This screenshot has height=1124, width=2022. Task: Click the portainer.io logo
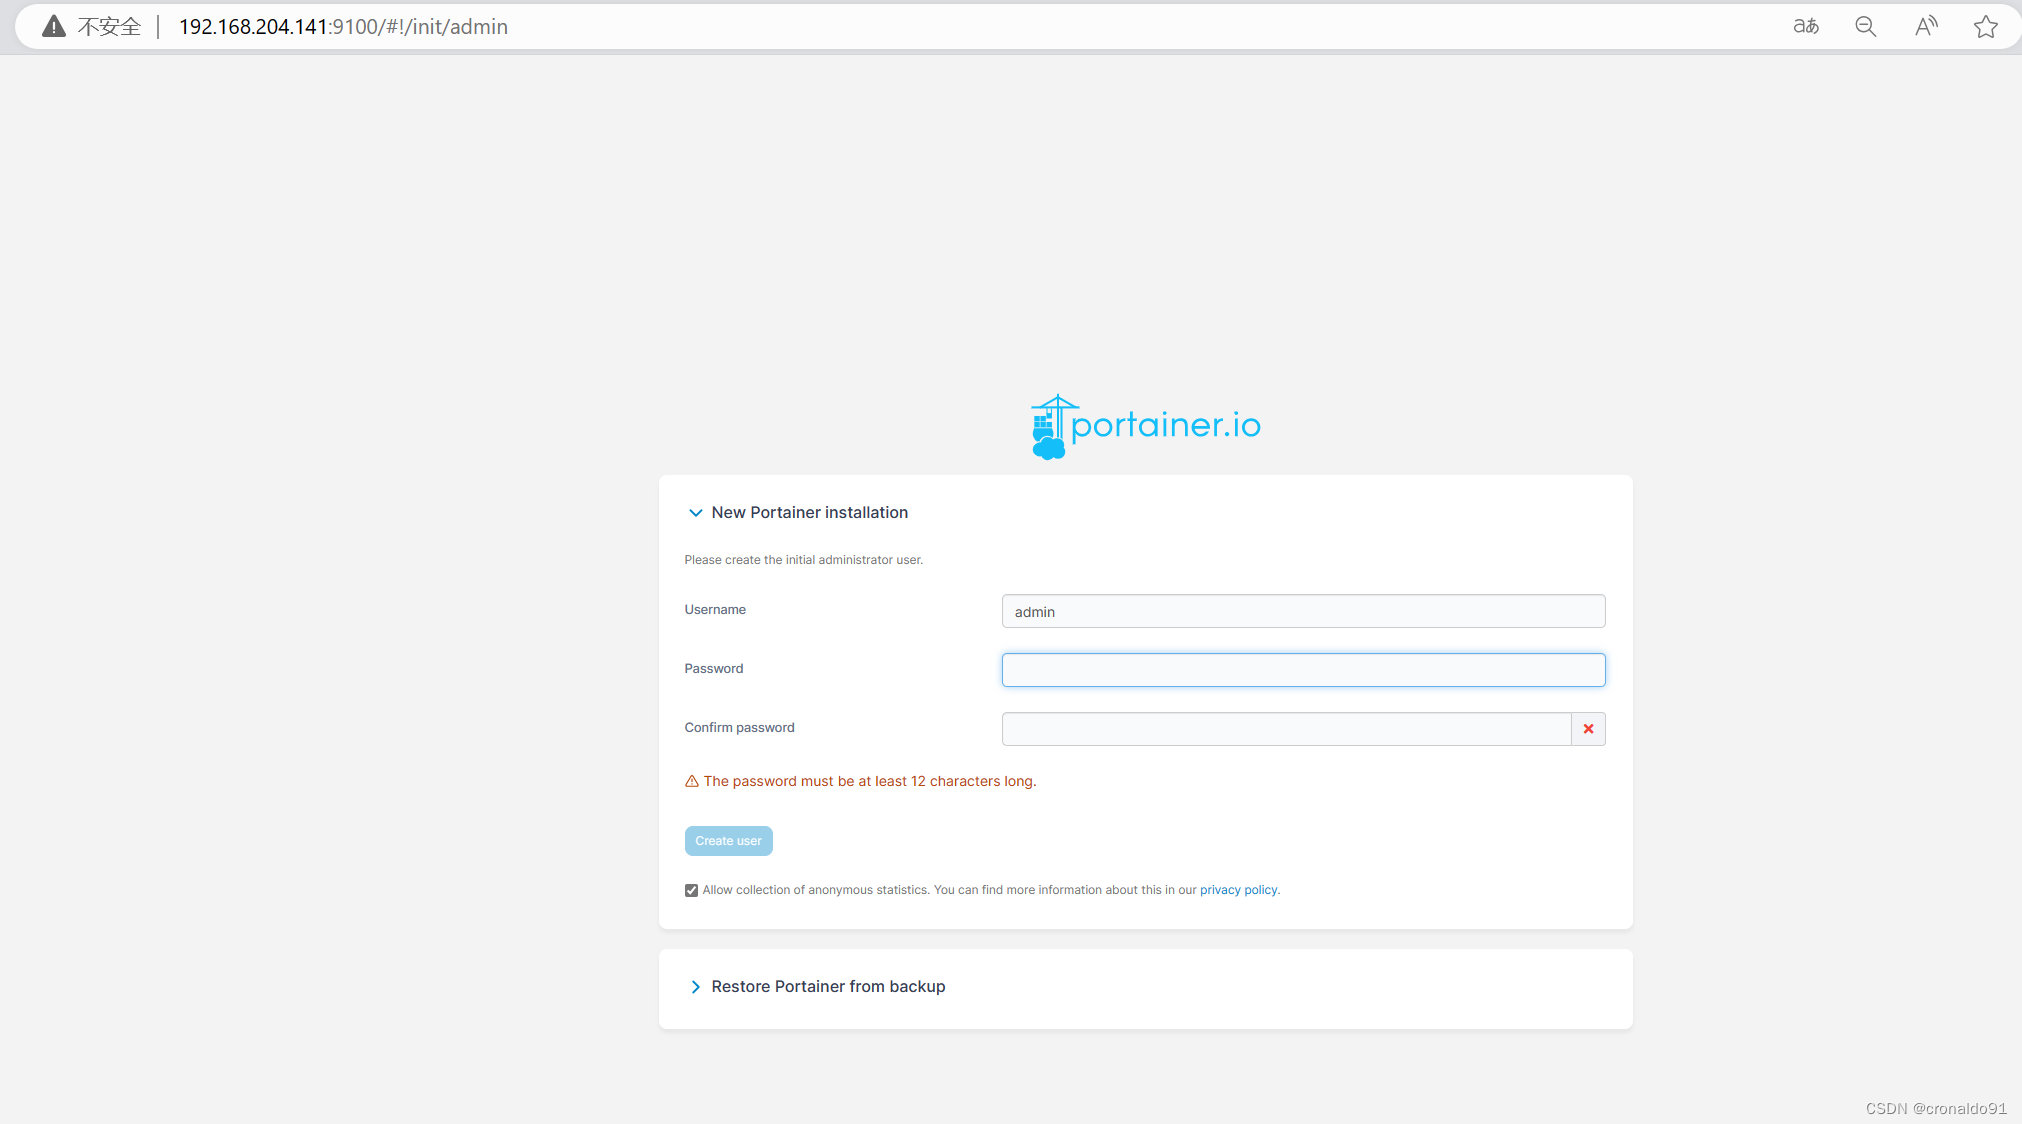tap(1146, 426)
